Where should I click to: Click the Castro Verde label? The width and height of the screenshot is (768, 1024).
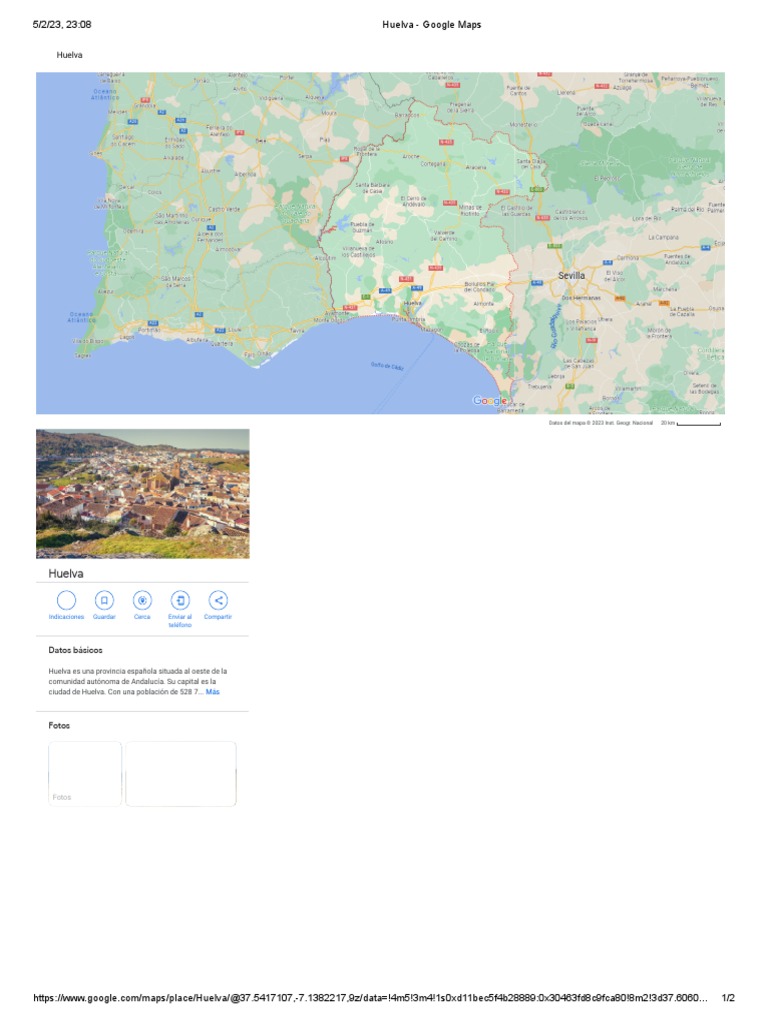(x=224, y=210)
